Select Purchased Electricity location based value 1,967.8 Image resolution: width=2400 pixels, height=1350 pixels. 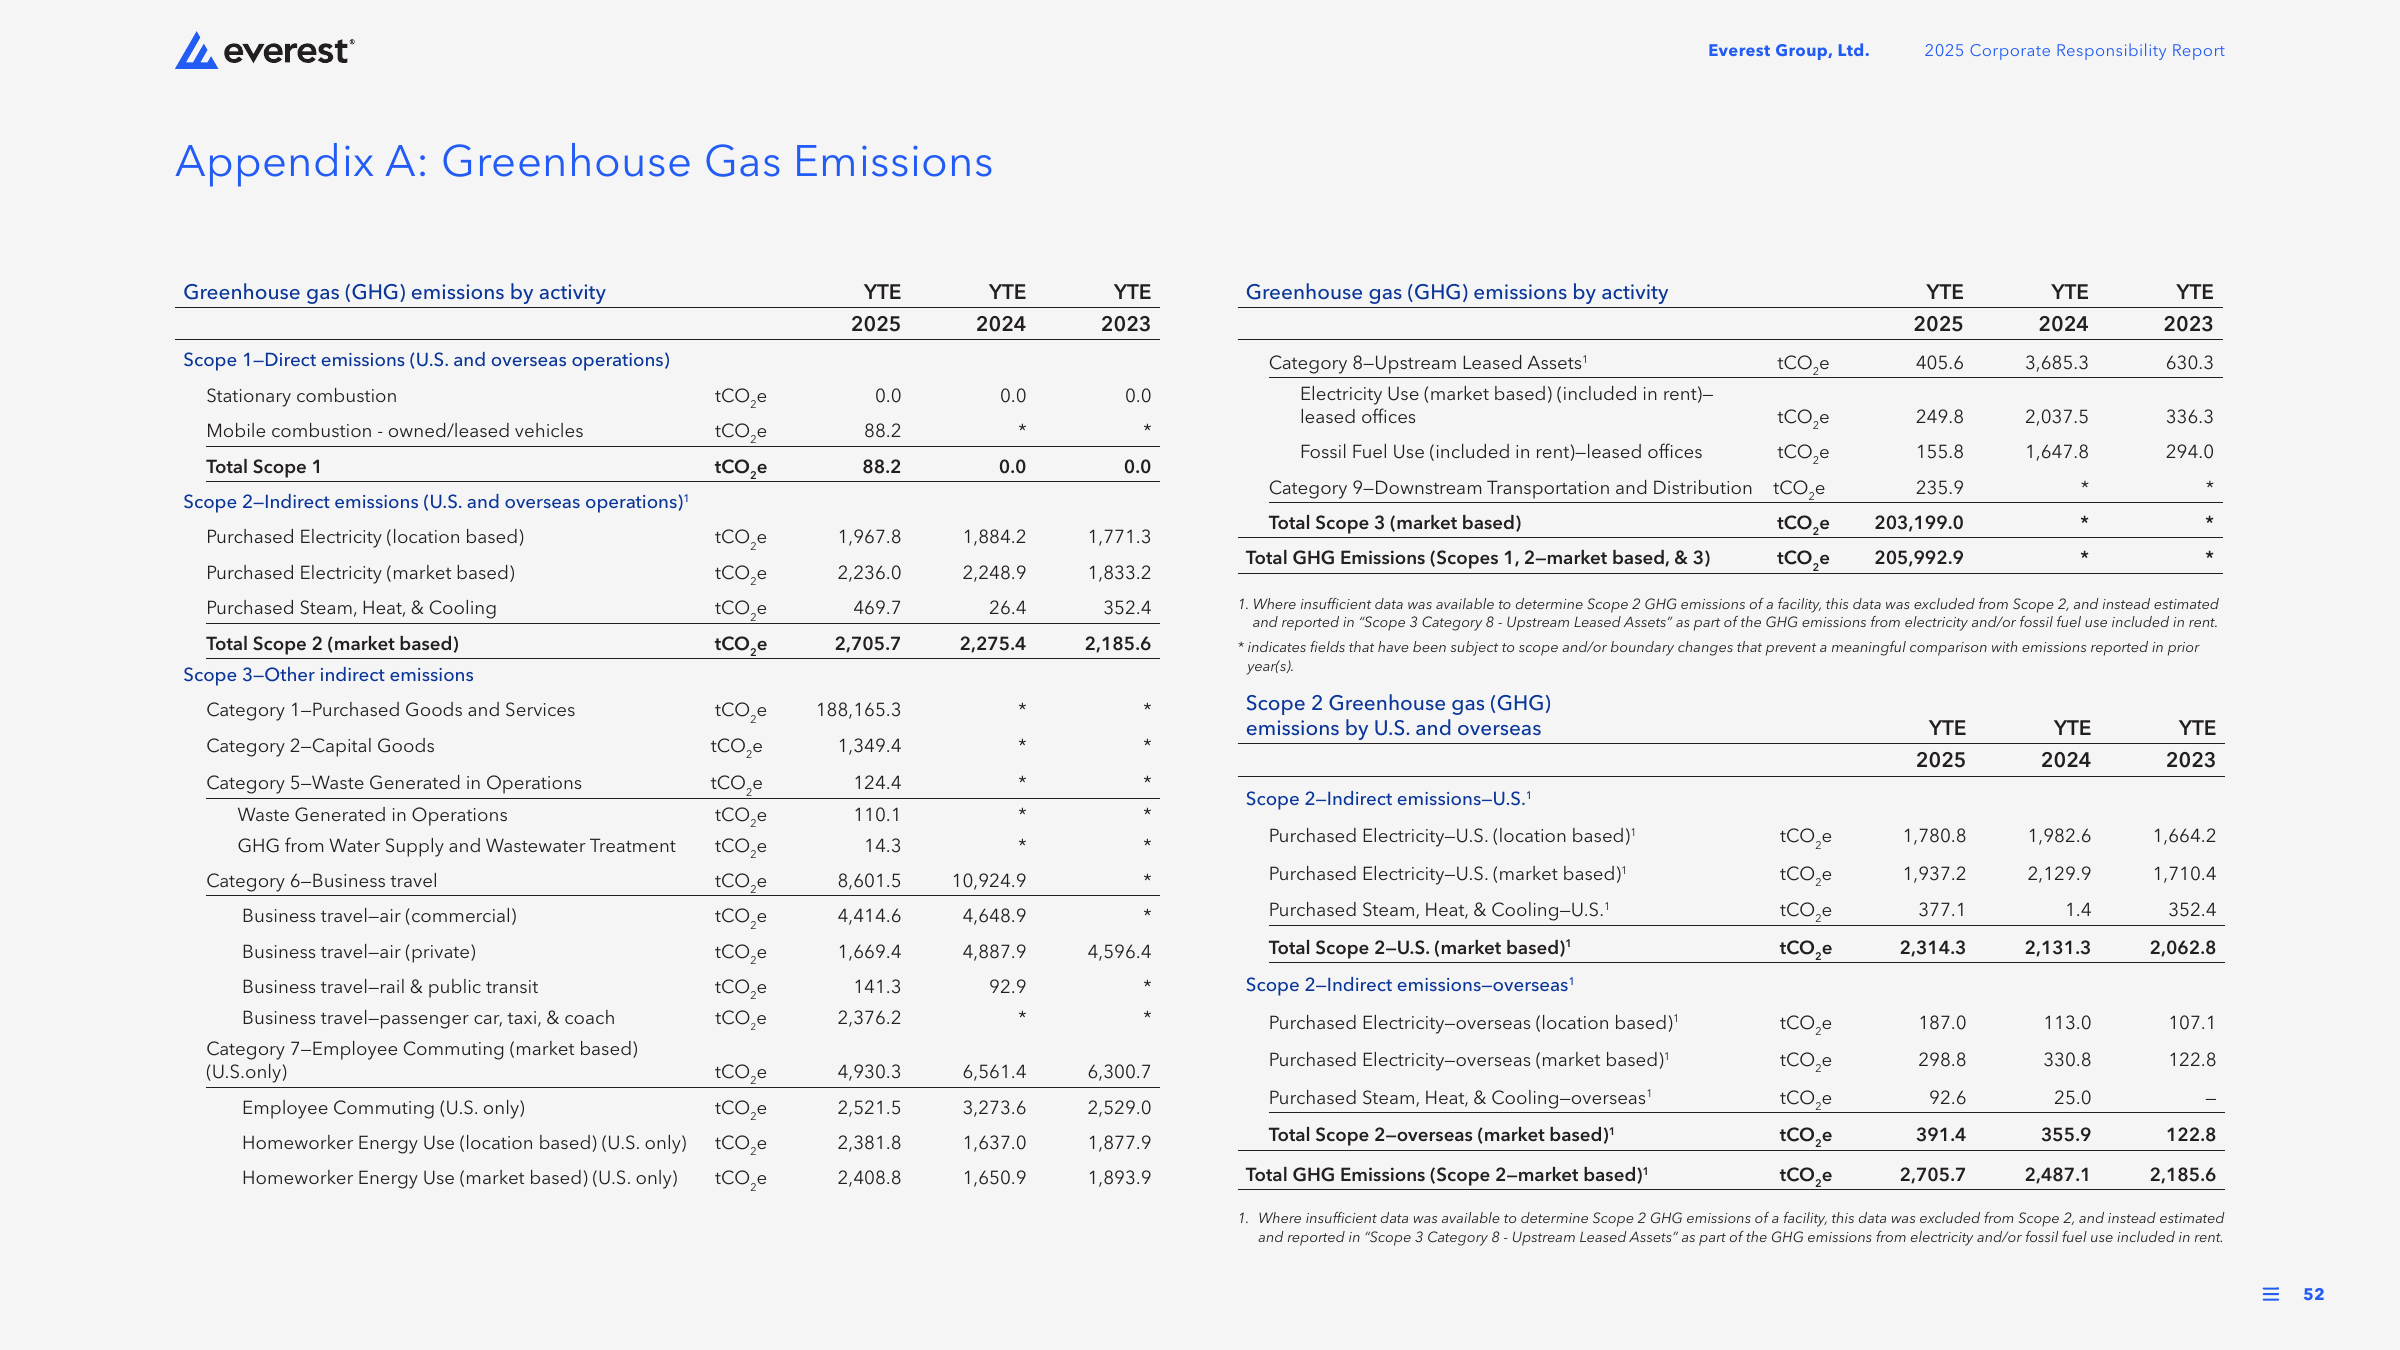tap(869, 537)
